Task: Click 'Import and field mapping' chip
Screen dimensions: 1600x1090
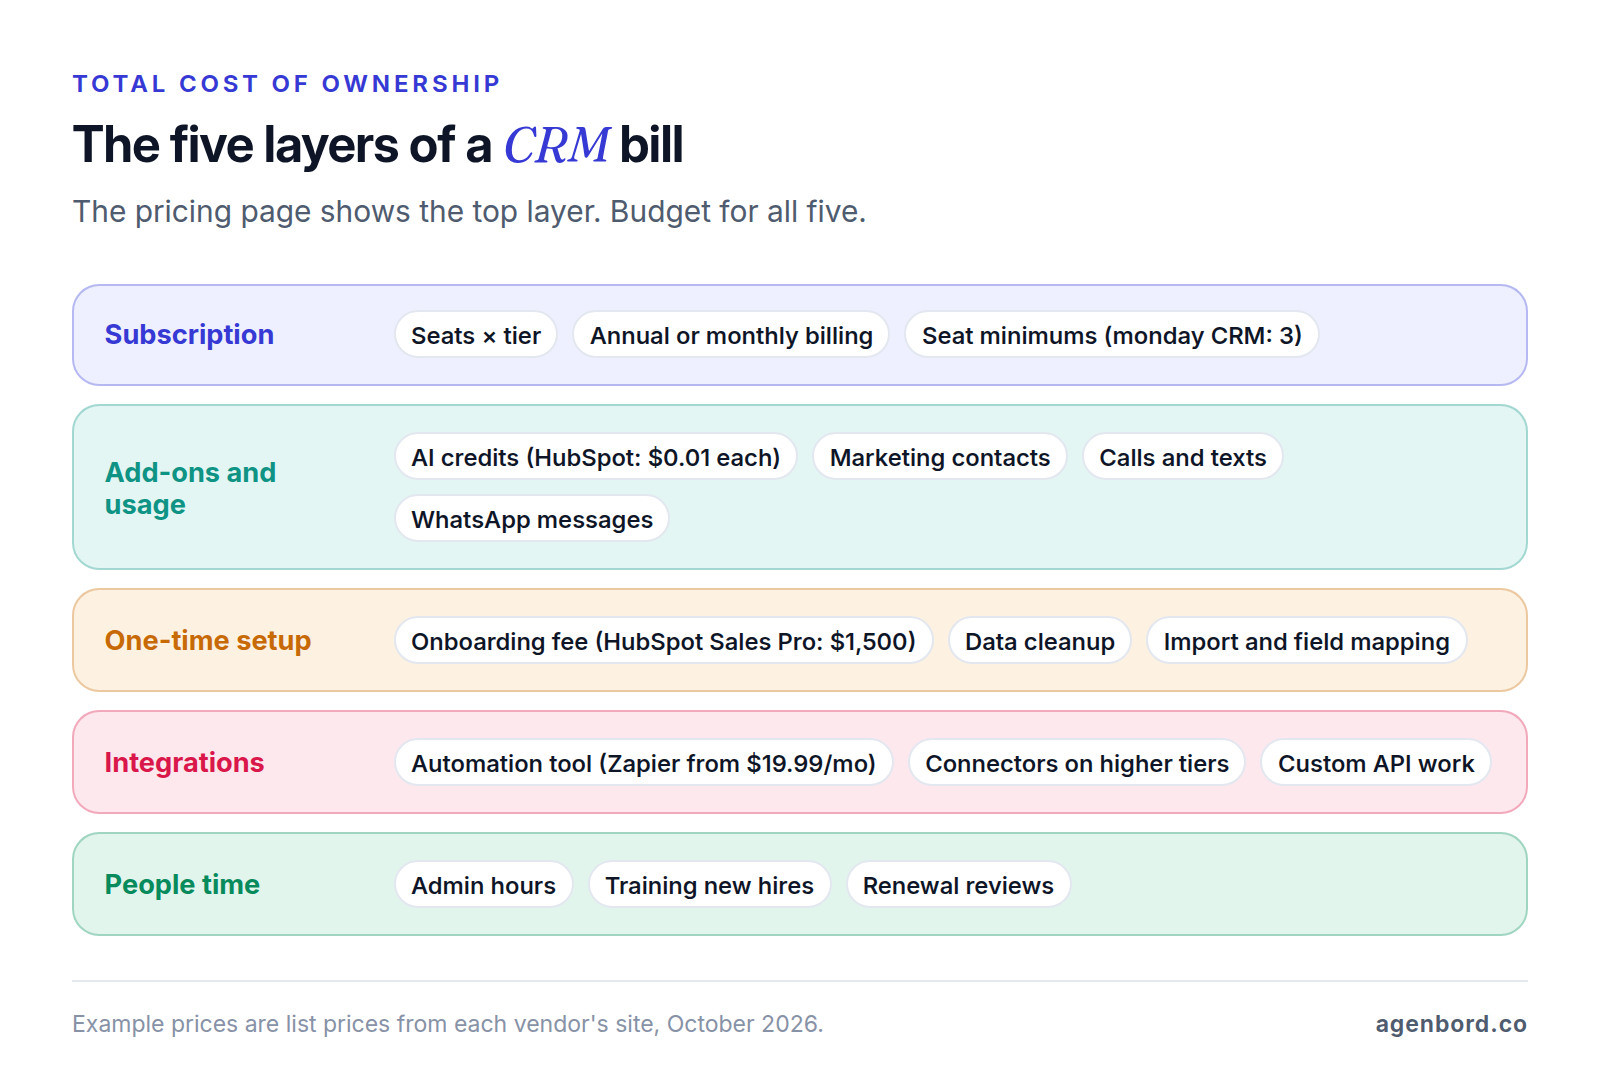Action: click(x=1307, y=641)
